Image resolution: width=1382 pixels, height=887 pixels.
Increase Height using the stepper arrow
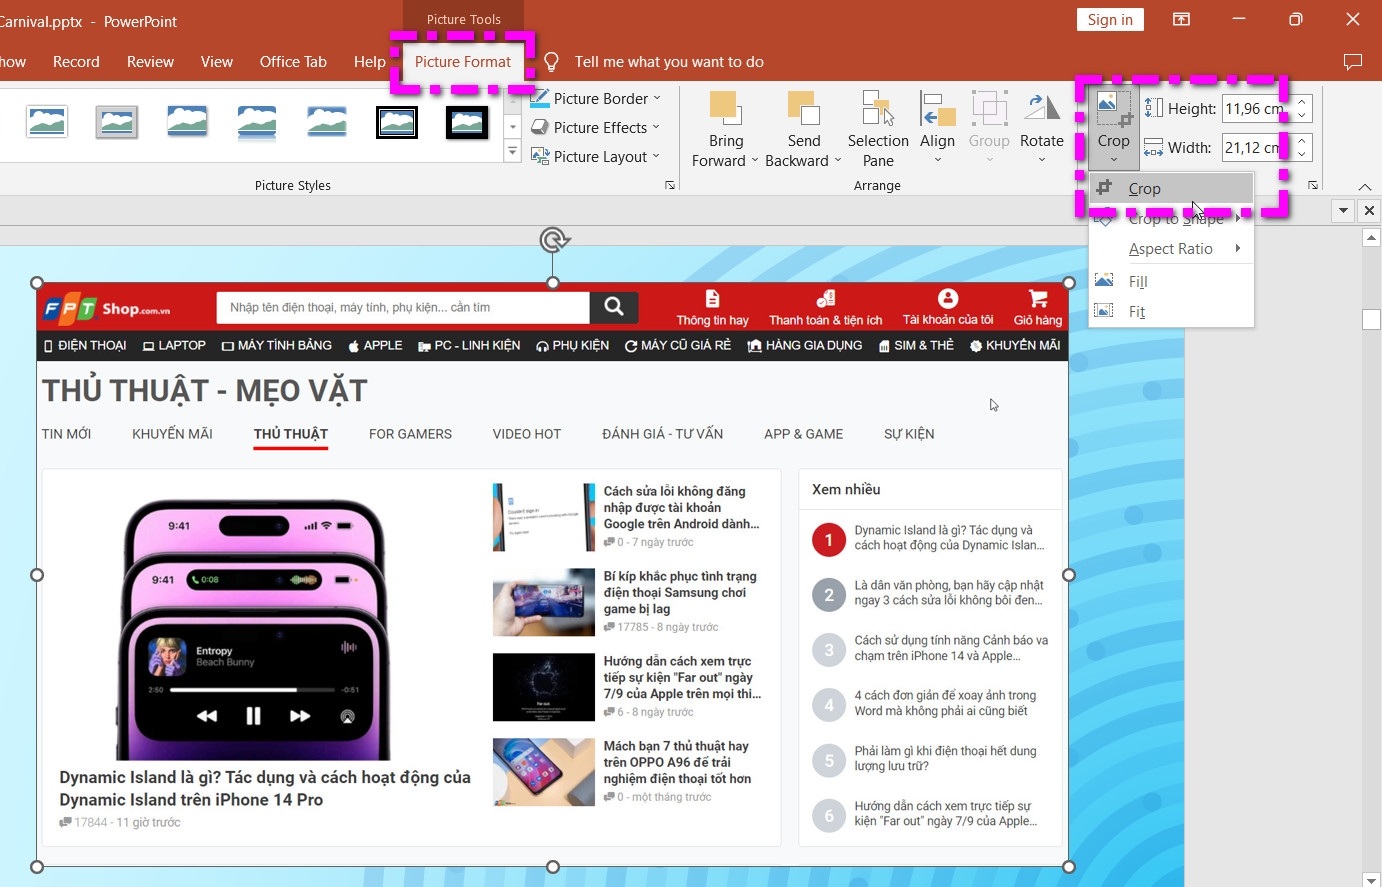[x=1302, y=102]
